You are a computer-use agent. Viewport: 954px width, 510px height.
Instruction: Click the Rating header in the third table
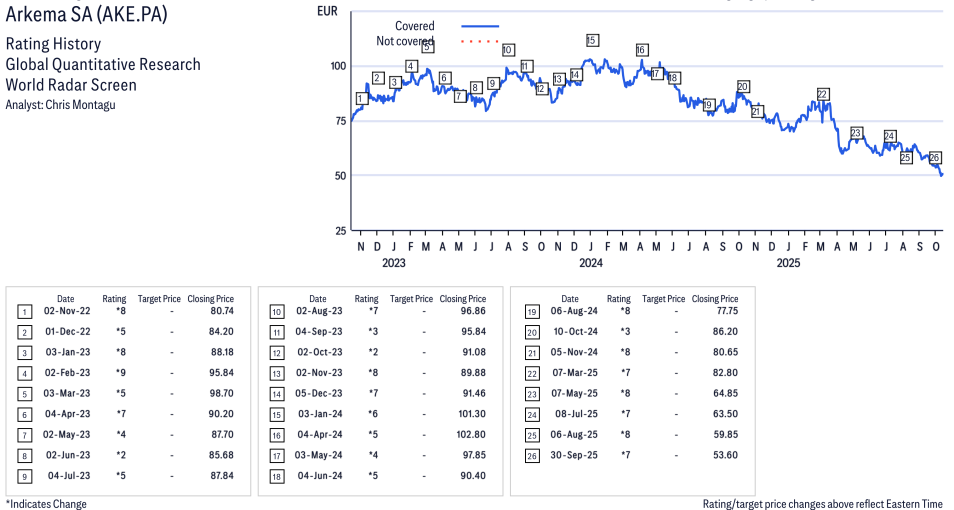coord(619,299)
